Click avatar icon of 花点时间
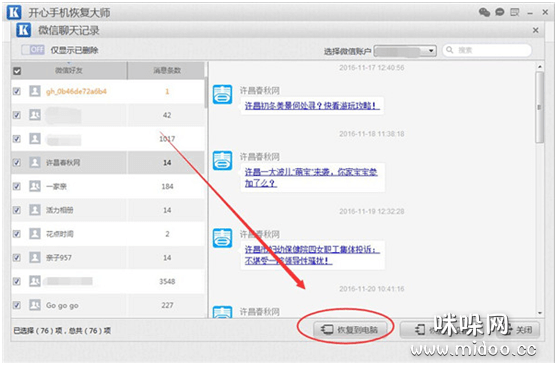557x365 pixels. coord(35,234)
